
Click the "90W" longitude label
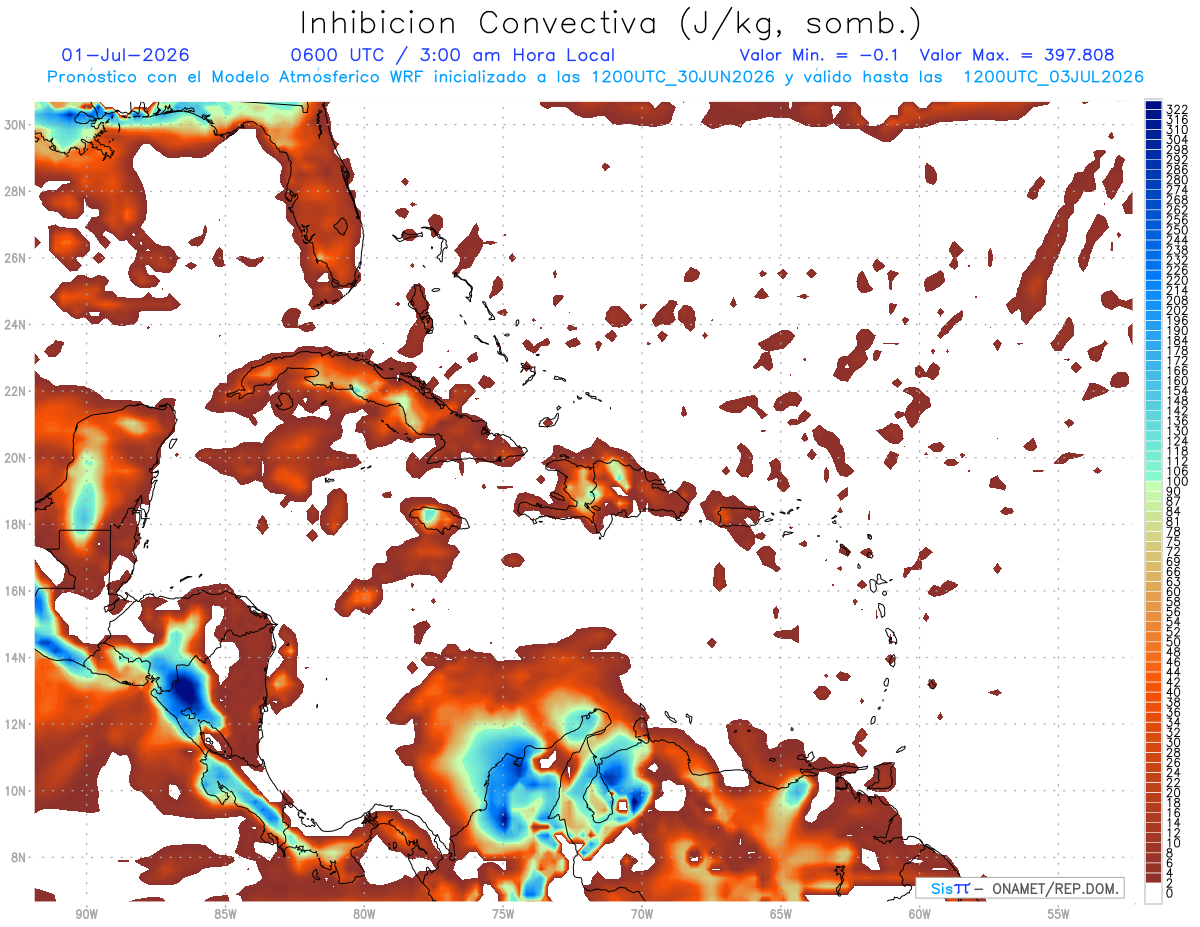(x=86, y=914)
